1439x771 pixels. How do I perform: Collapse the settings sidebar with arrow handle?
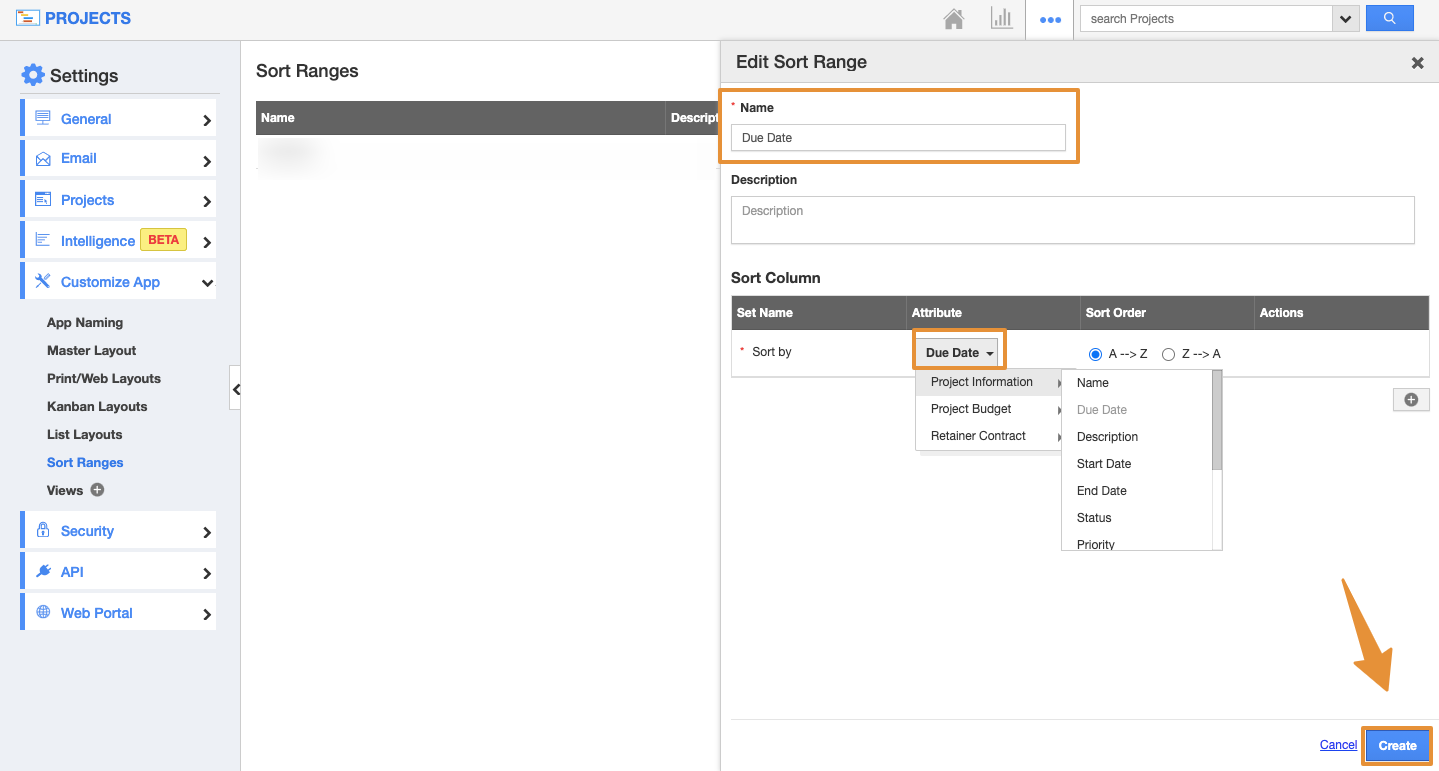pyautogui.click(x=235, y=389)
